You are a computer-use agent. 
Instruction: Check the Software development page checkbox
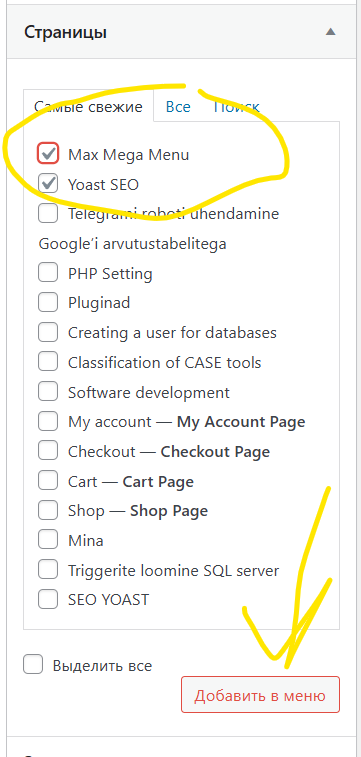[x=48, y=392]
